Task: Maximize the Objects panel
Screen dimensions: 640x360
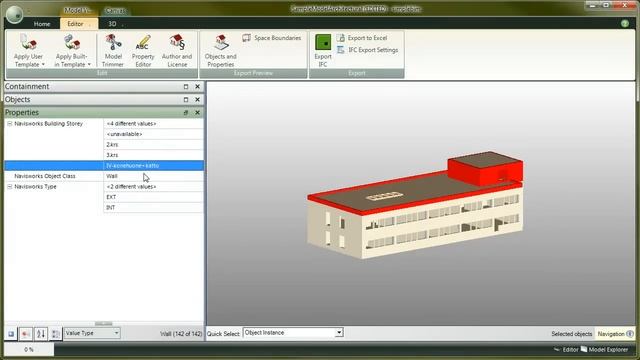Action: pos(186,100)
